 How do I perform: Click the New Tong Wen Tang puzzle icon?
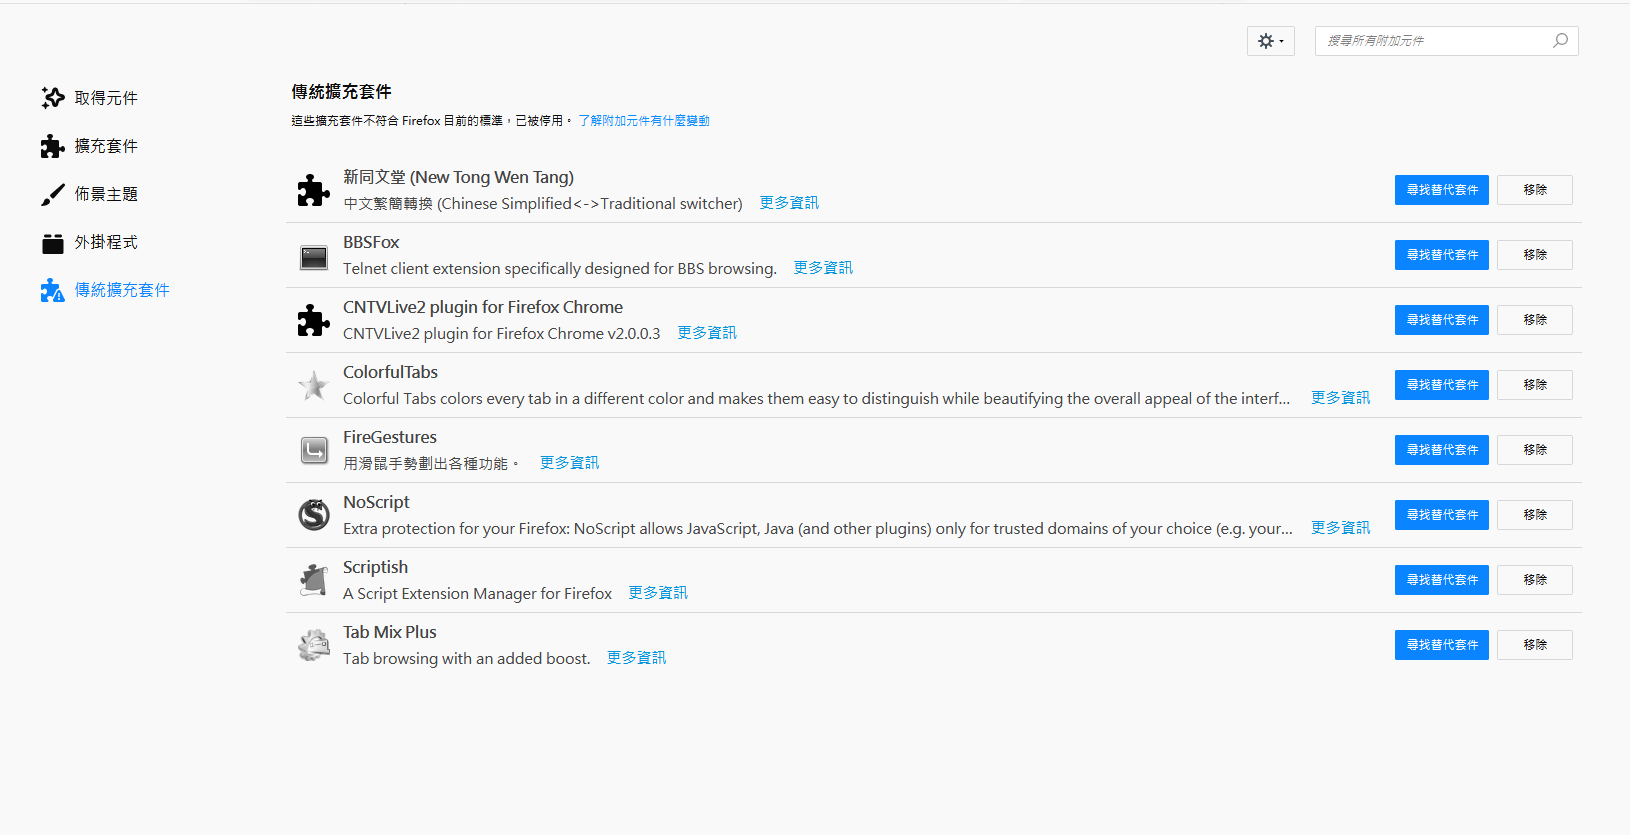pos(314,190)
